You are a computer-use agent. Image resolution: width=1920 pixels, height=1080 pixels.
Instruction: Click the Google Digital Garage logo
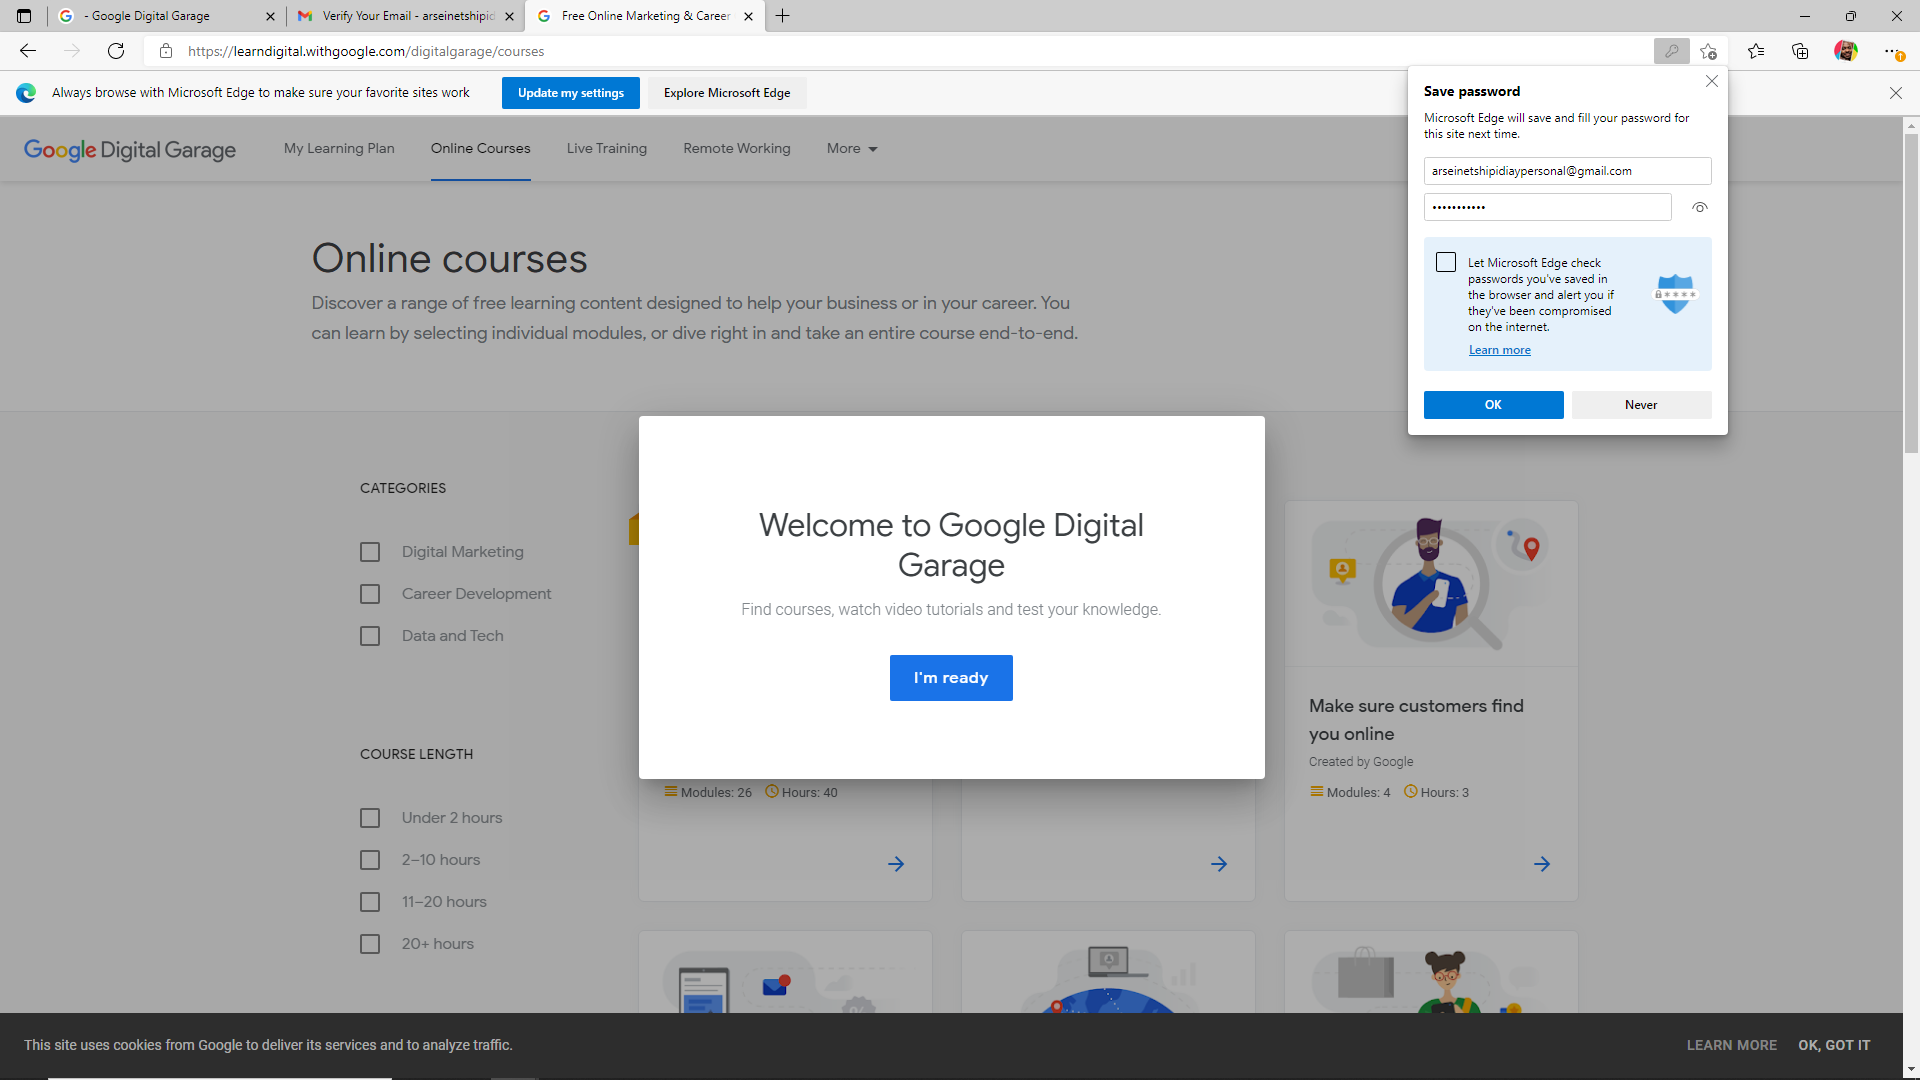pyautogui.click(x=130, y=149)
